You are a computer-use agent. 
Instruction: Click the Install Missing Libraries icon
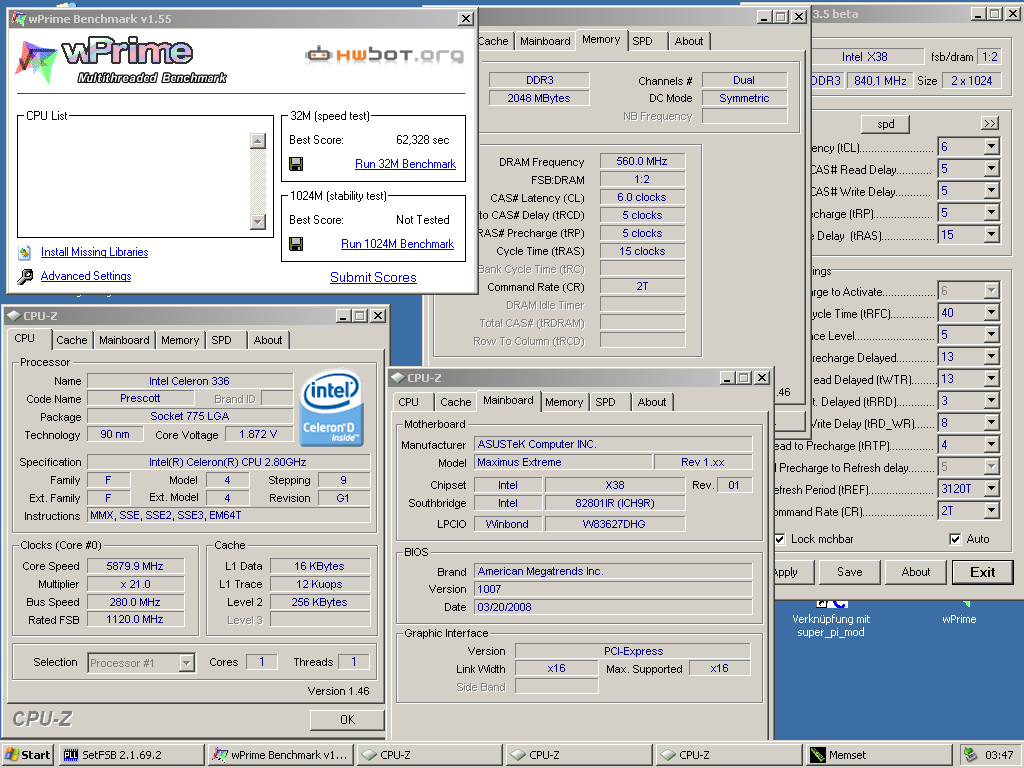point(25,252)
